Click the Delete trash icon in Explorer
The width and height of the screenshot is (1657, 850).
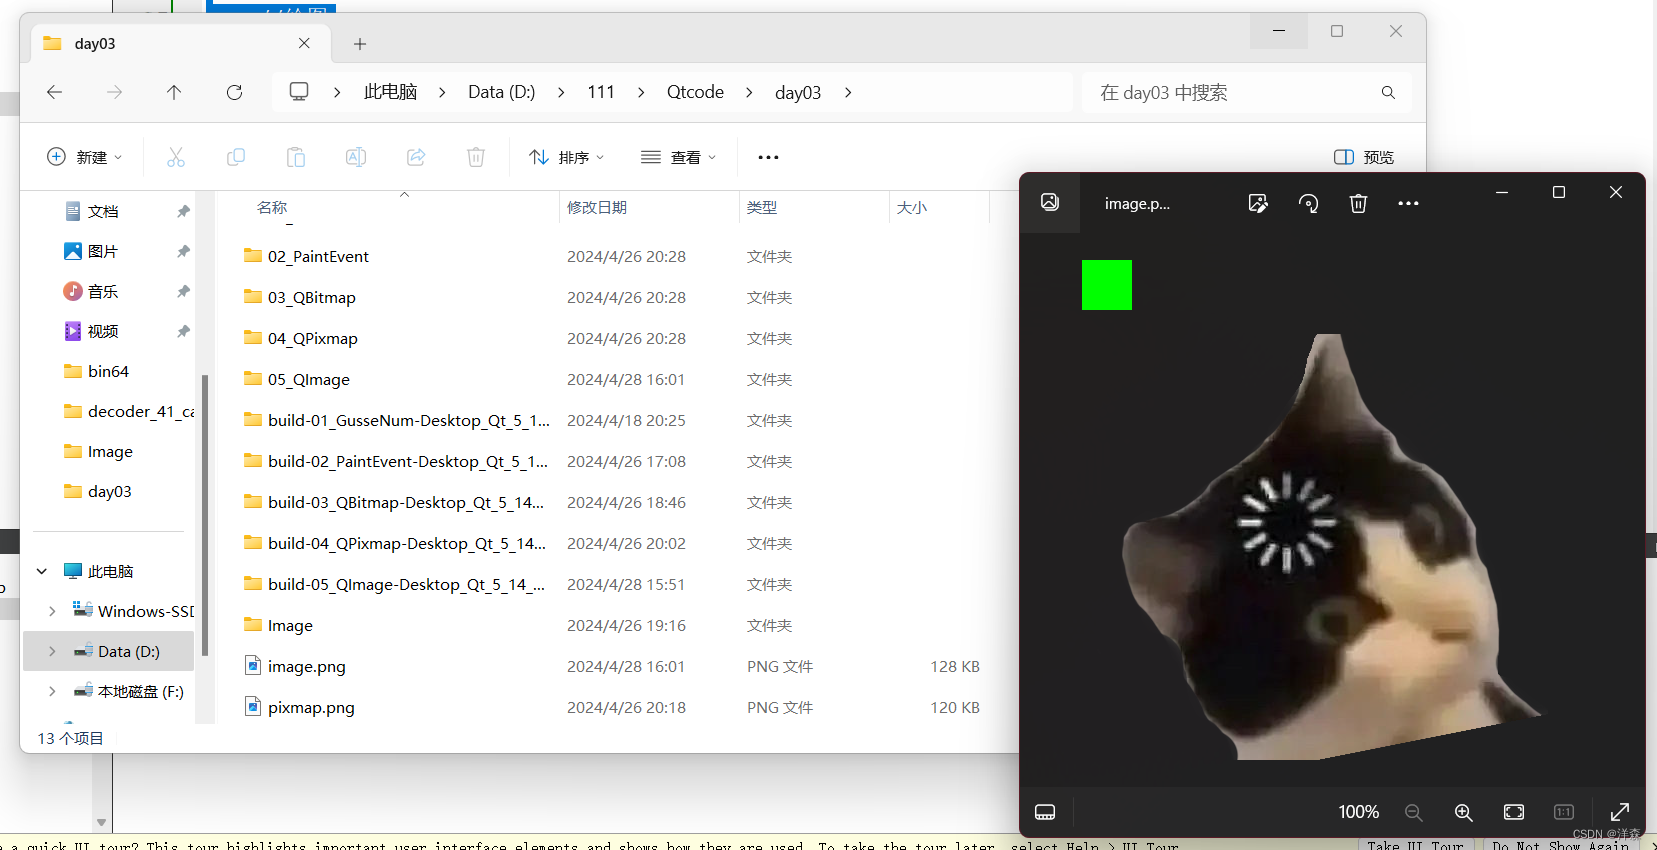click(x=476, y=157)
